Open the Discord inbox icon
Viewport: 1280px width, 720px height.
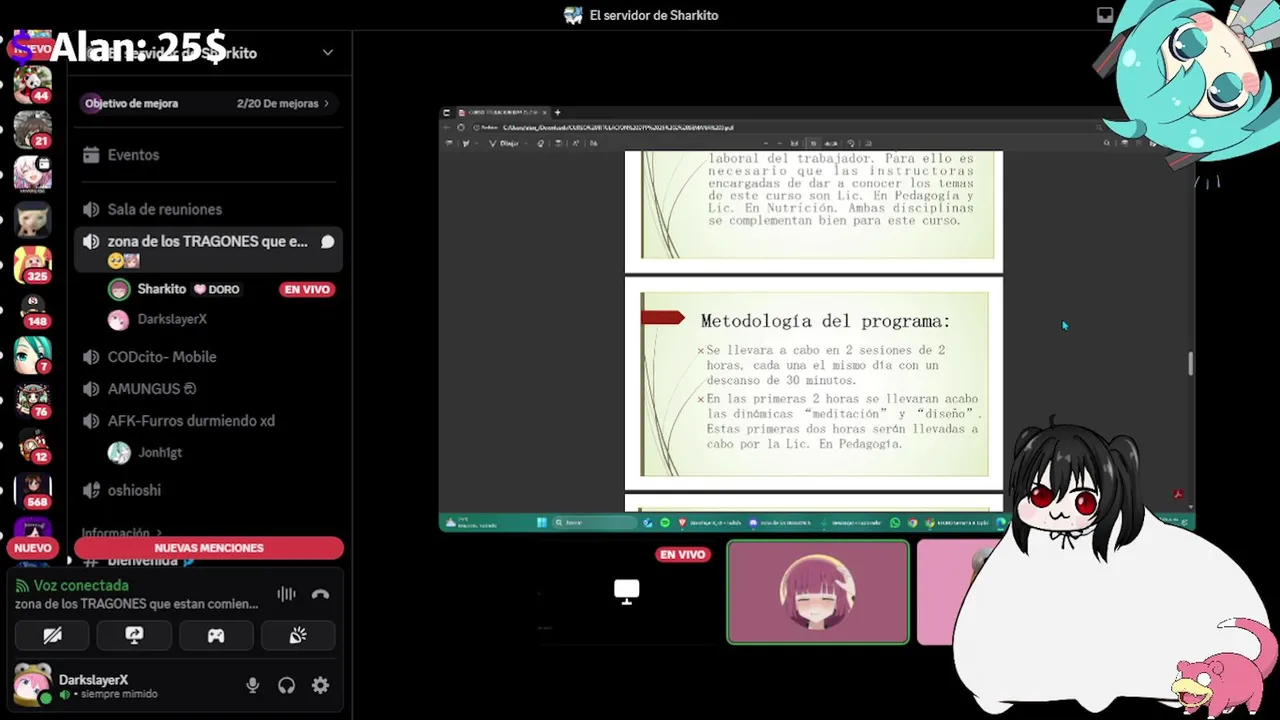pos(1105,15)
